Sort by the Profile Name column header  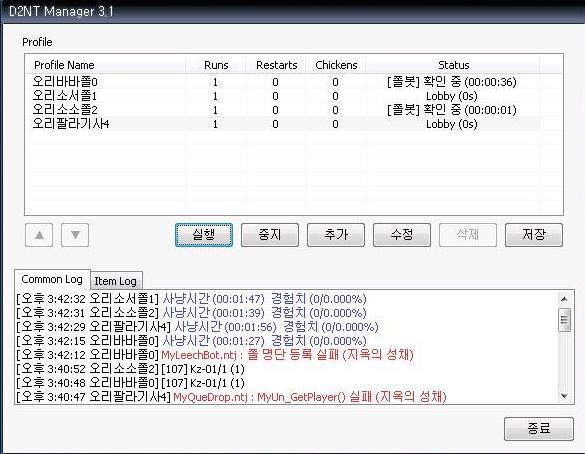106,65
